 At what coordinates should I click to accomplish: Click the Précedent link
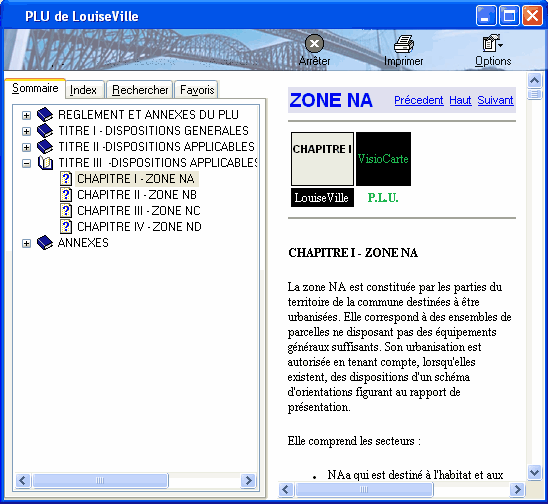pos(419,100)
